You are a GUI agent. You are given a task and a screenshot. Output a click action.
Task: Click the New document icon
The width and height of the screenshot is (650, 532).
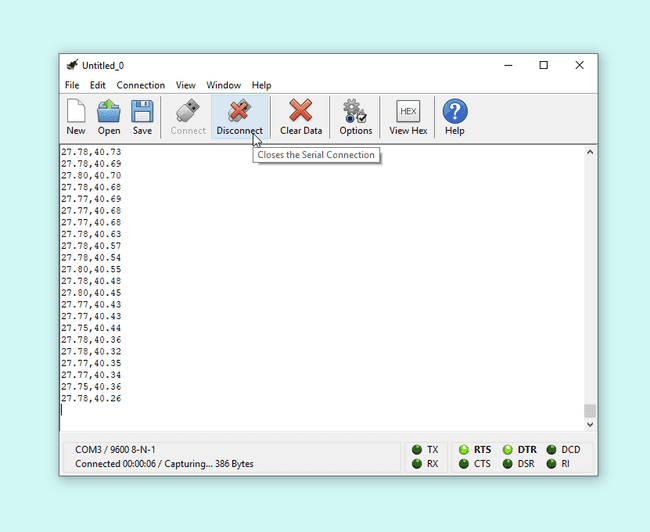coord(76,116)
